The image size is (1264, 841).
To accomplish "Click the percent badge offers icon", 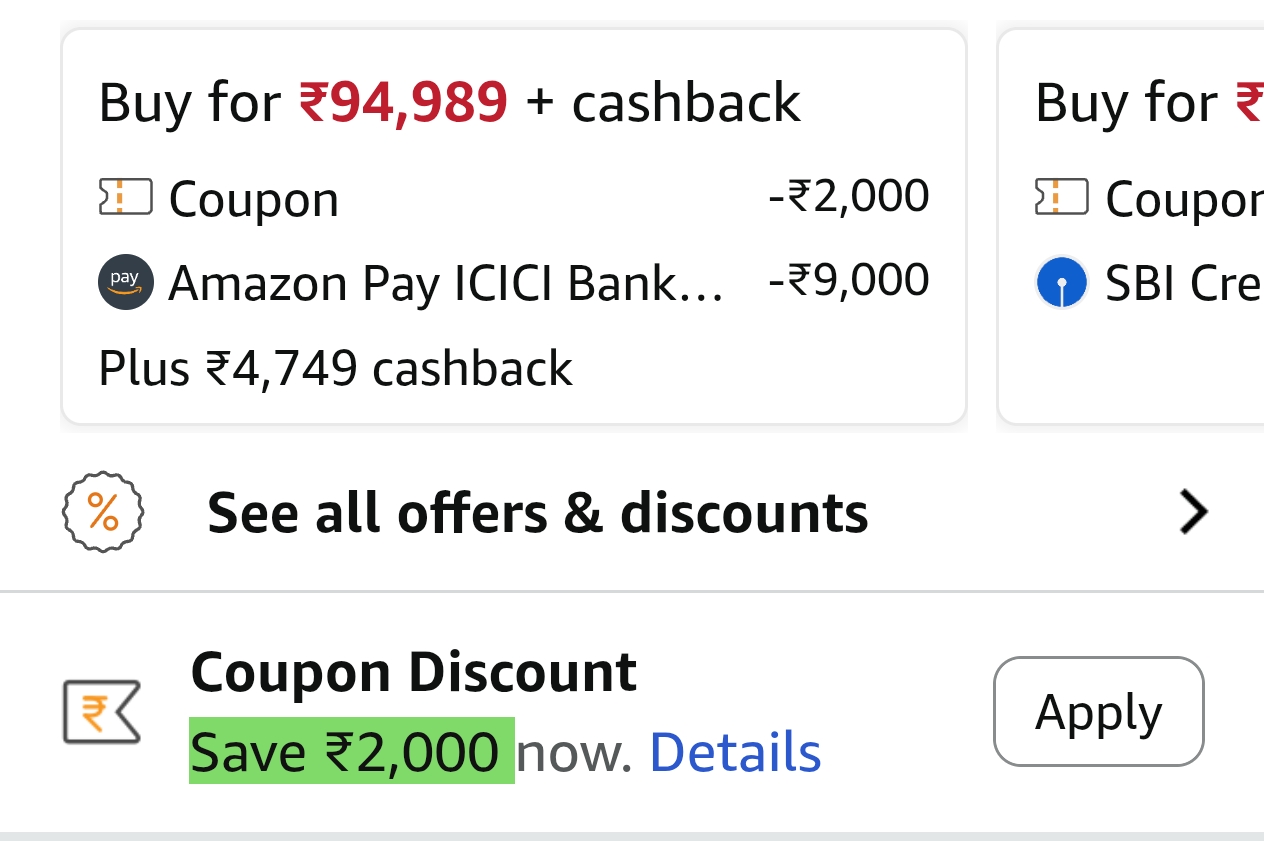I will point(103,513).
